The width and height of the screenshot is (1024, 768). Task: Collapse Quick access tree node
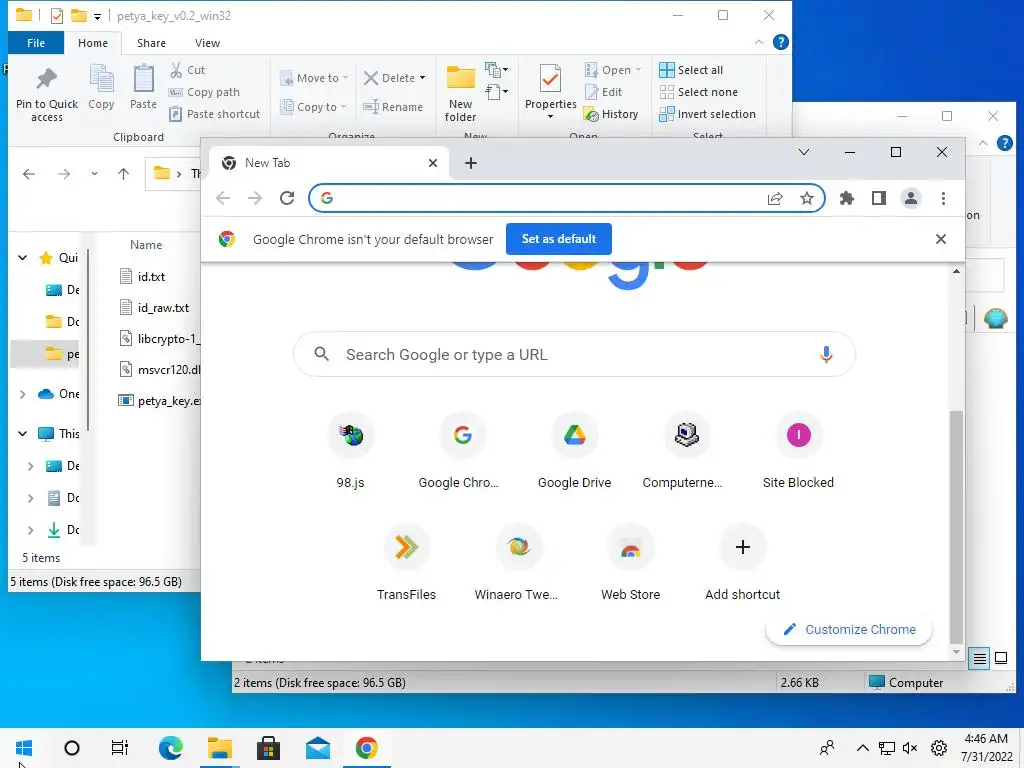[x=22, y=258]
